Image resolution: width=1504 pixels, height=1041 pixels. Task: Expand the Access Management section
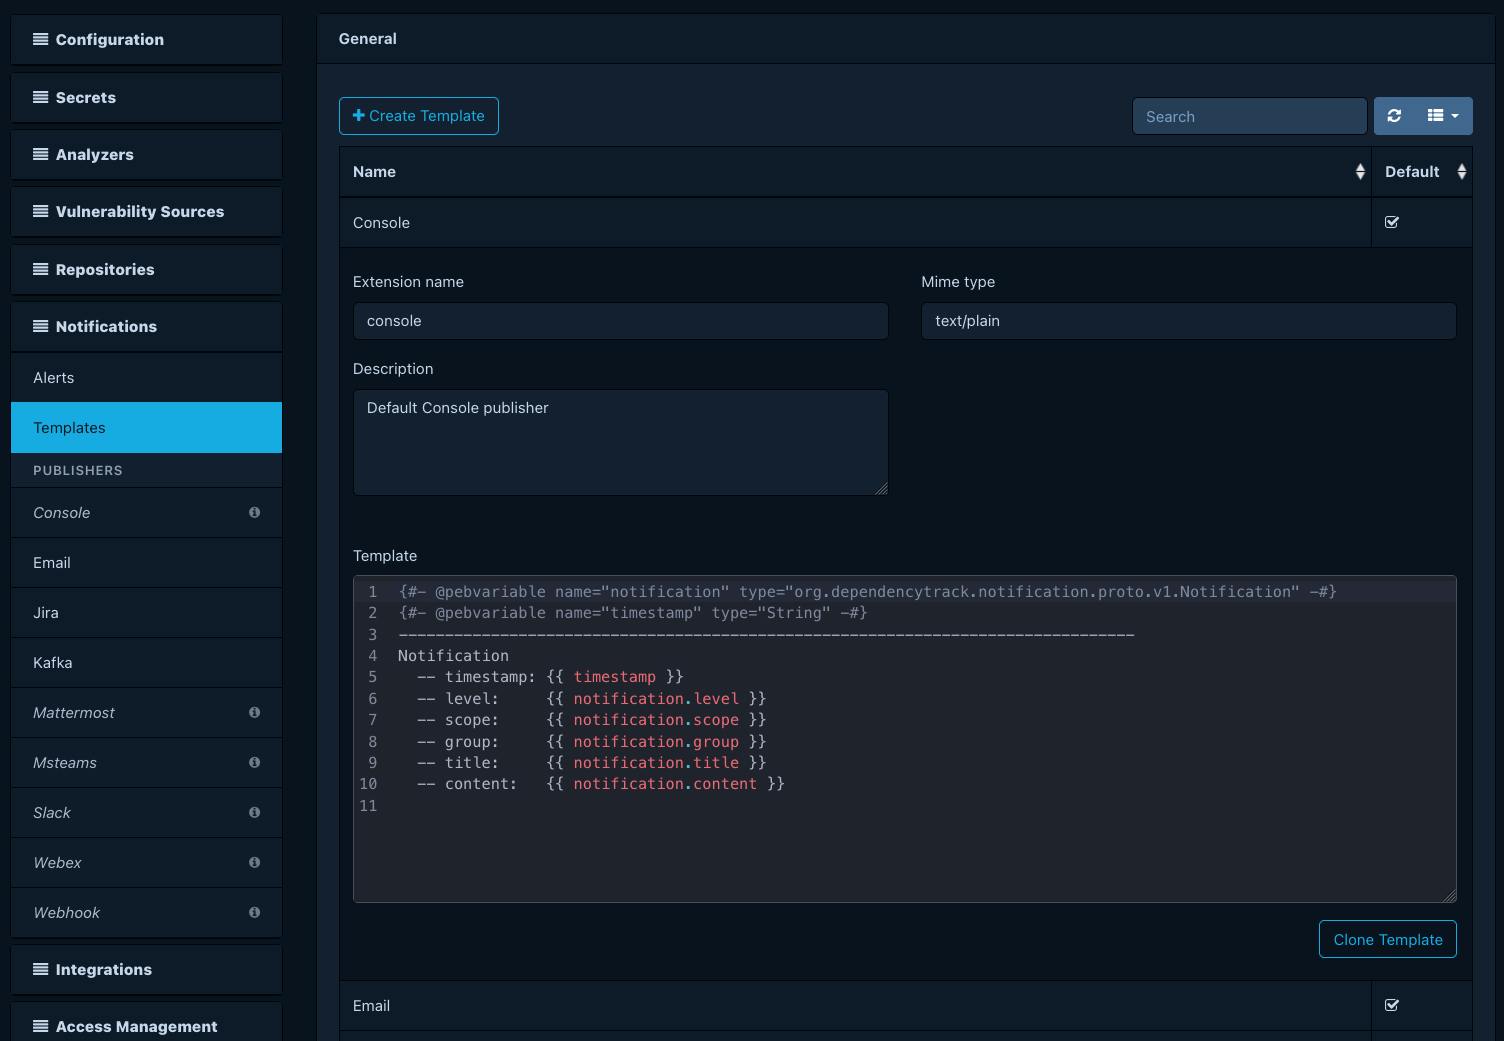tap(146, 1026)
